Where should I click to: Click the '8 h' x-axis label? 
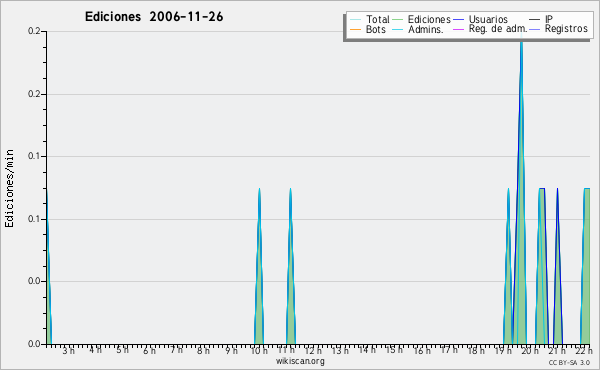(x=203, y=350)
